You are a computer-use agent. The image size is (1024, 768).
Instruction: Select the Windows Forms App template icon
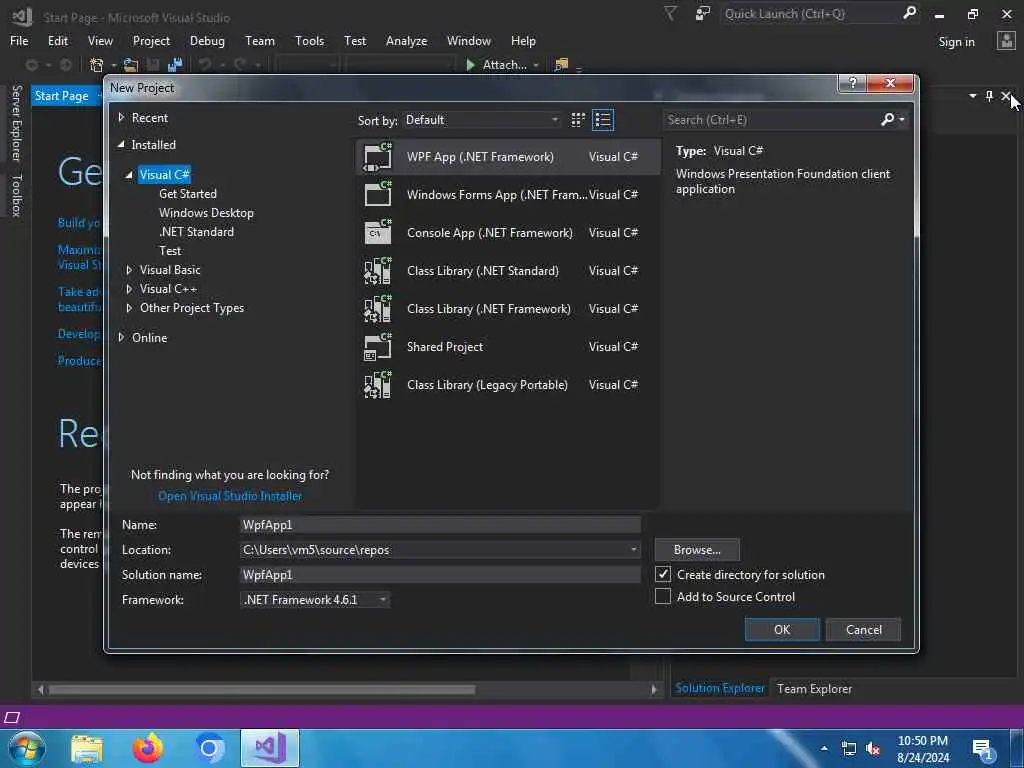tap(377, 195)
